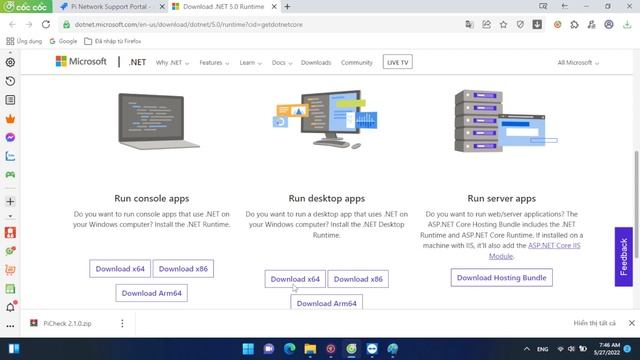Open the sidebar three-dots more menu

click(10, 326)
